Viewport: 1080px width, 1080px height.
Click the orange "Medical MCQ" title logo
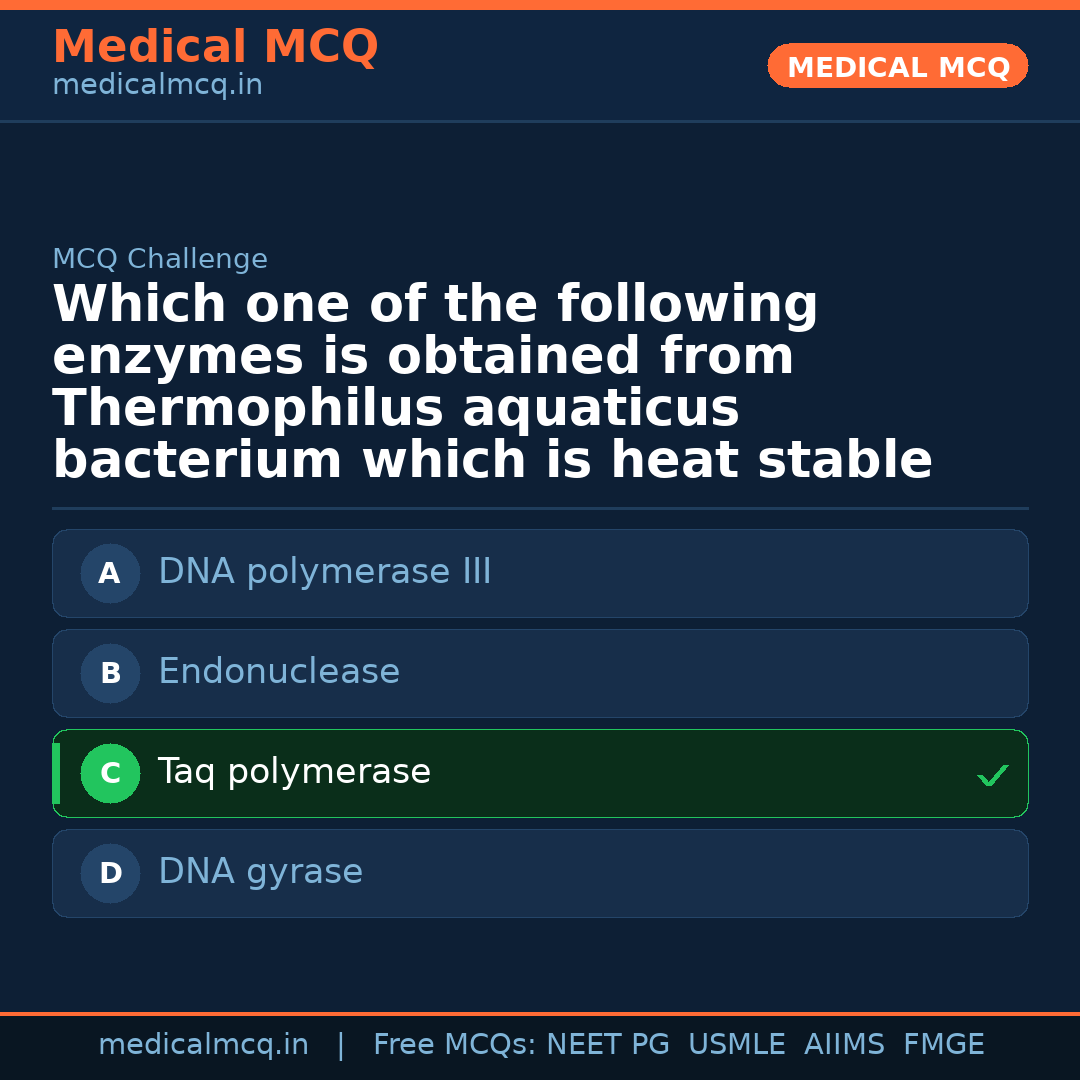point(215,47)
